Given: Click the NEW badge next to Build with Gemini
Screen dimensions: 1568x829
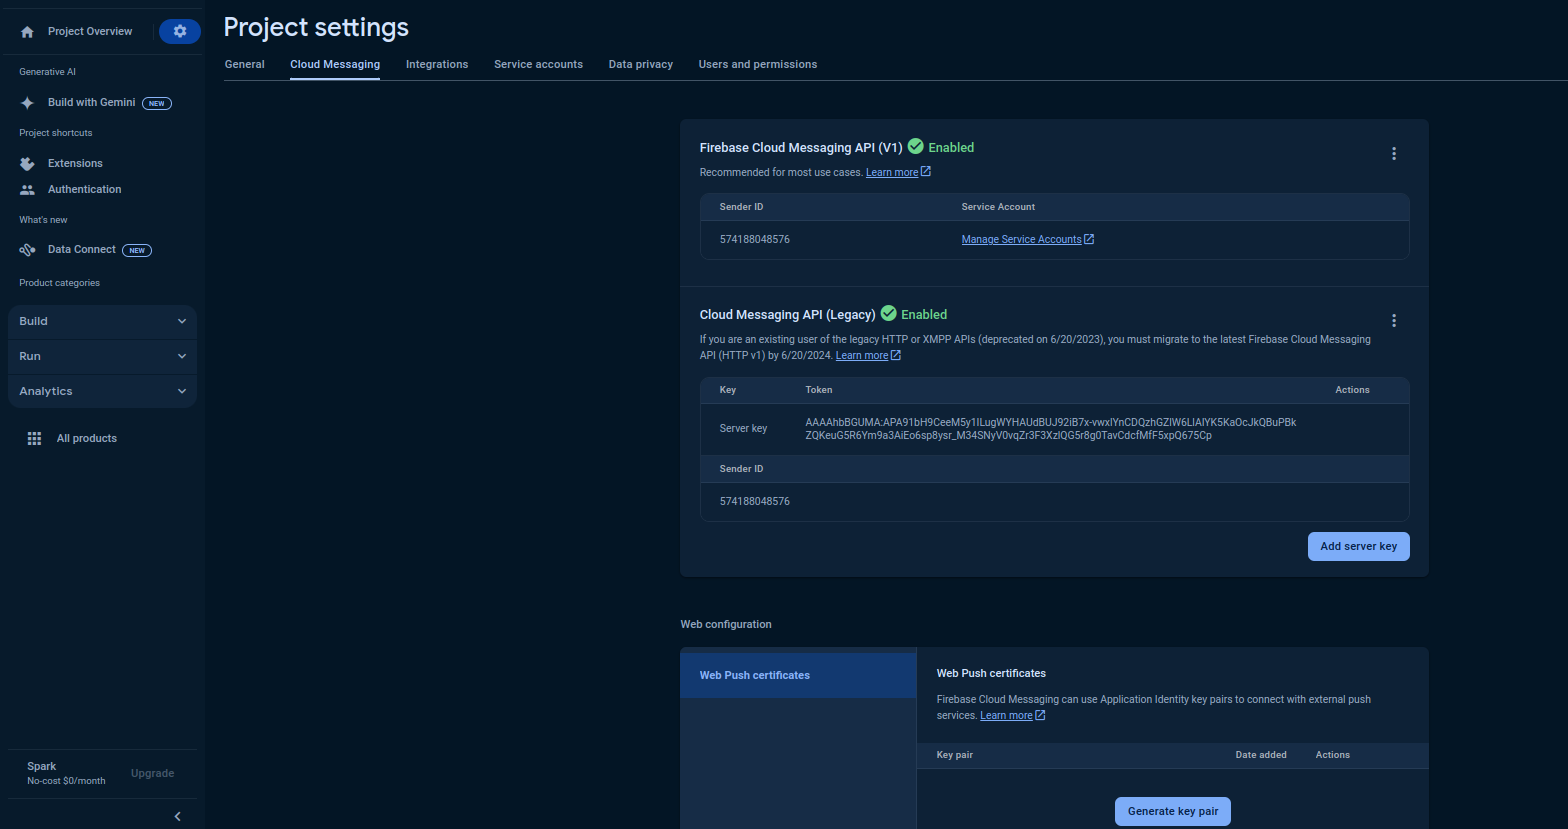Looking at the screenshot, I should 157,103.
